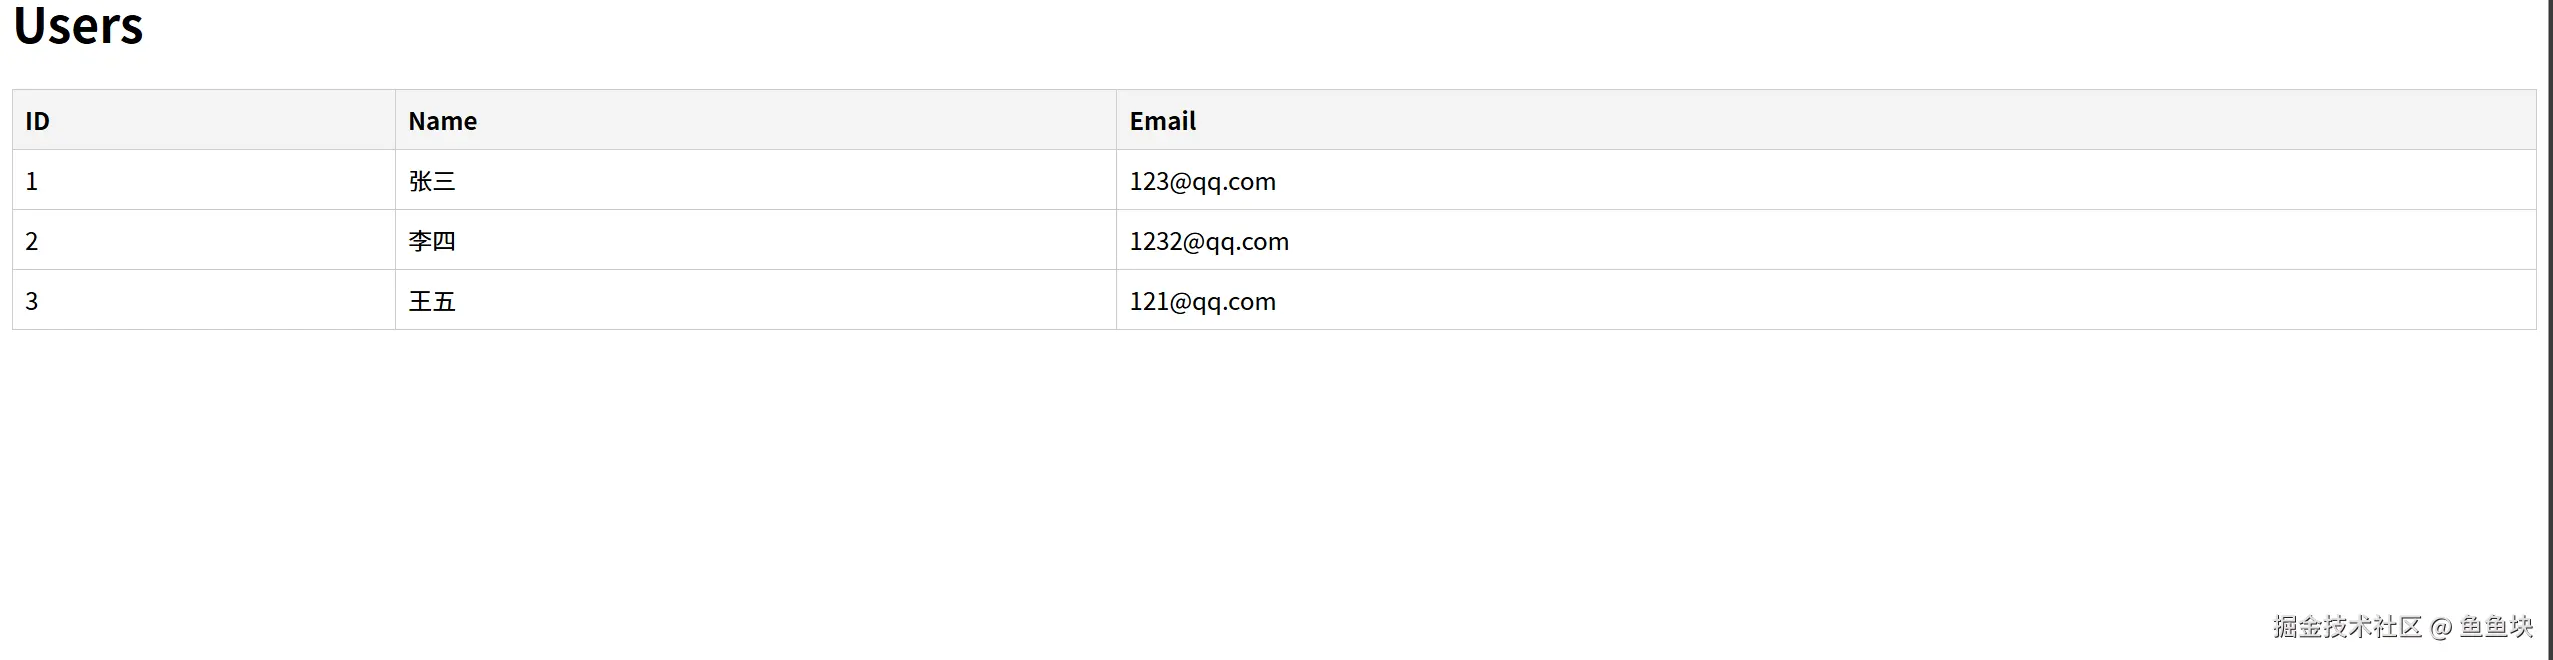
Task: Click the name cell 李四
Action: (432, 241)
